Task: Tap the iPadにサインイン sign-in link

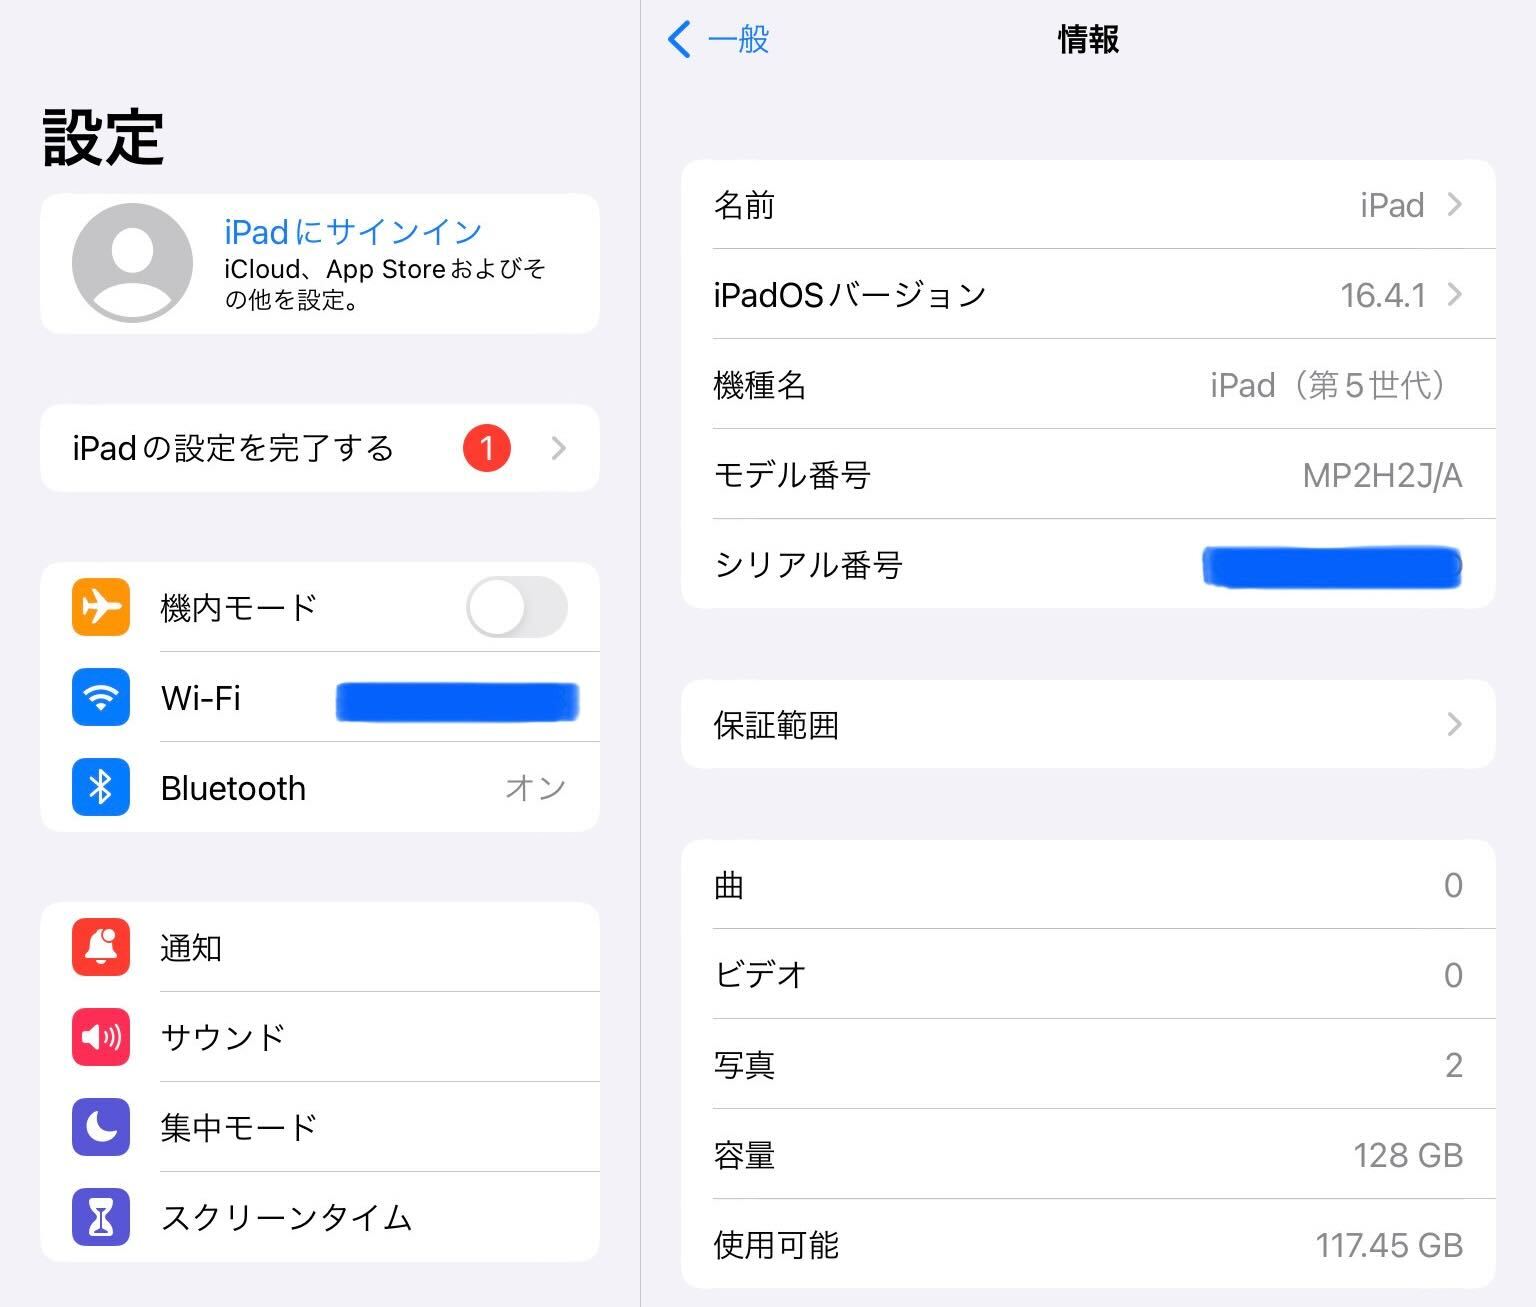Action: point(353,232)
